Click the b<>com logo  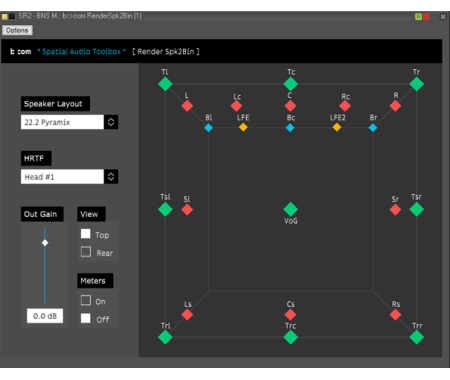click(x=20, y=51)
